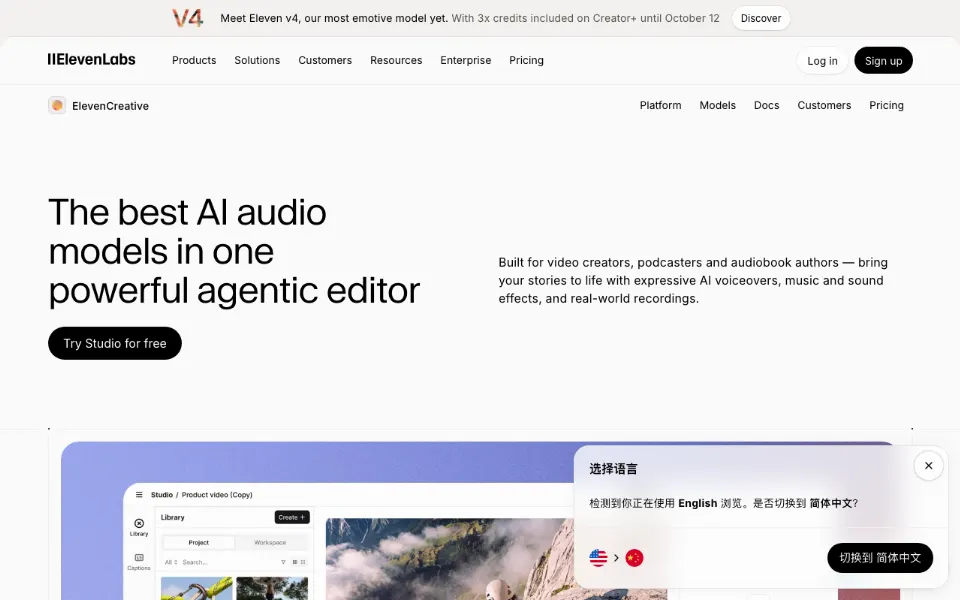Click the Log in button
The height and width of the screenshot is (600, 960).
(x=822, y=61)
